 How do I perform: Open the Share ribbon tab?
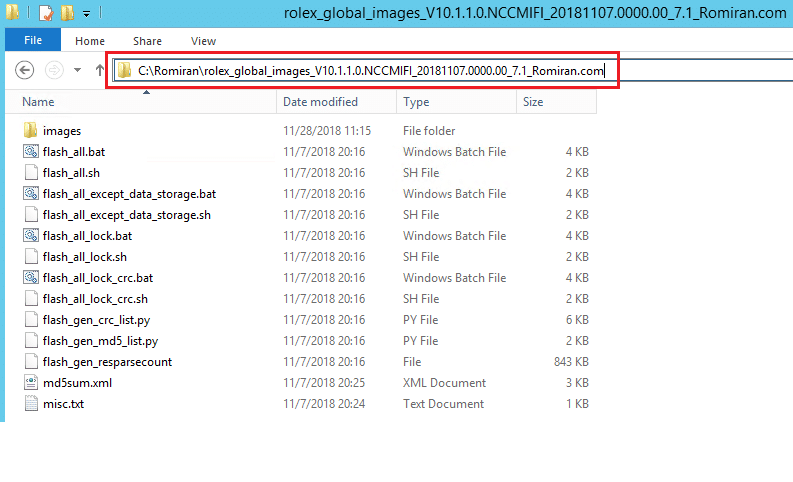click(147, 41)
